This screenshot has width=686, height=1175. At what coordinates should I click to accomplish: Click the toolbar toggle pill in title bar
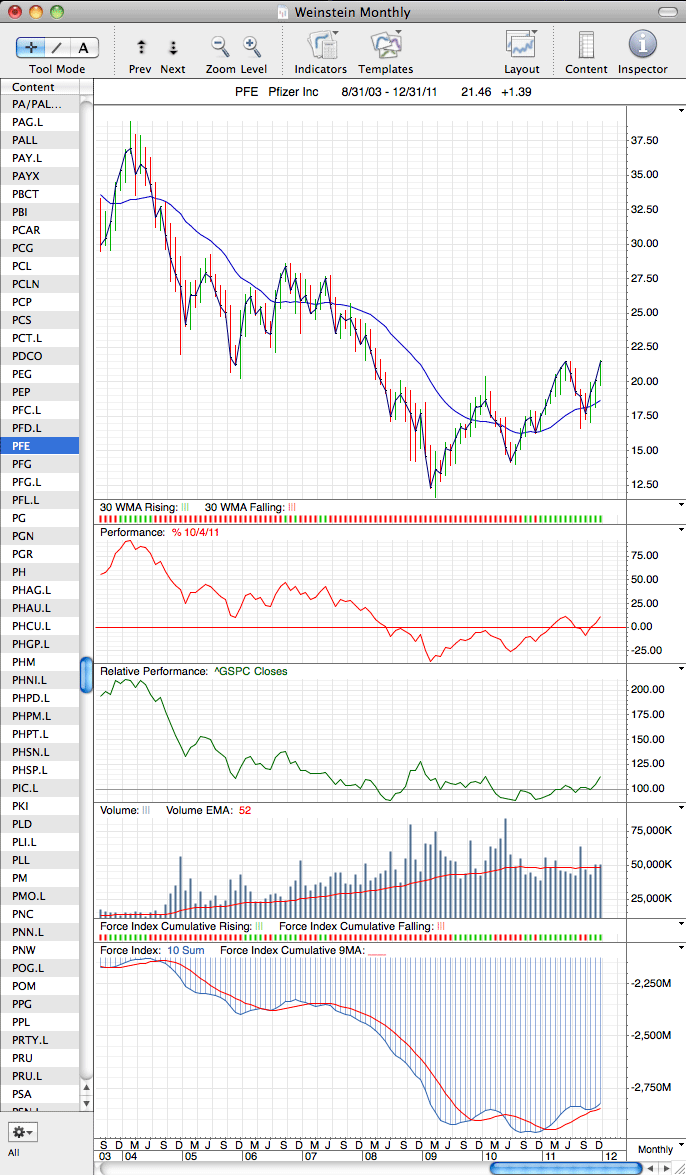coord(668,12)
